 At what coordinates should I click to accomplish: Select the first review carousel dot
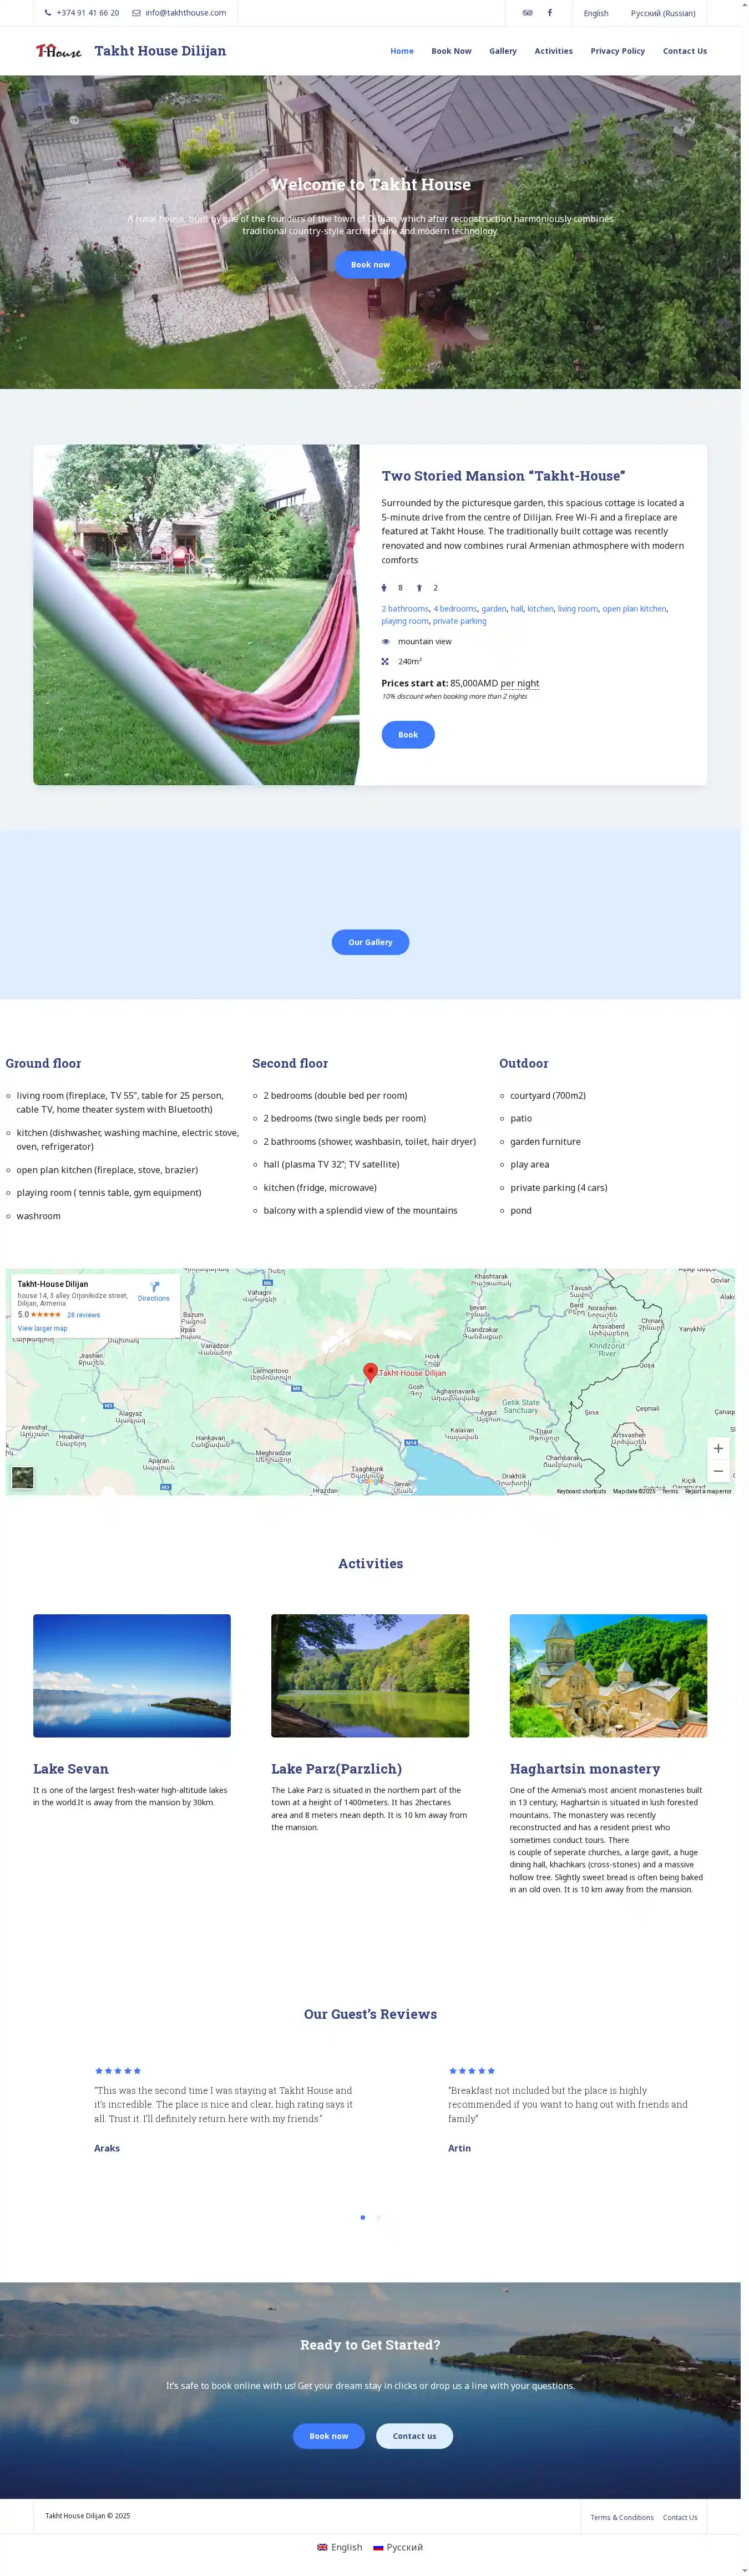(362, 2217)
